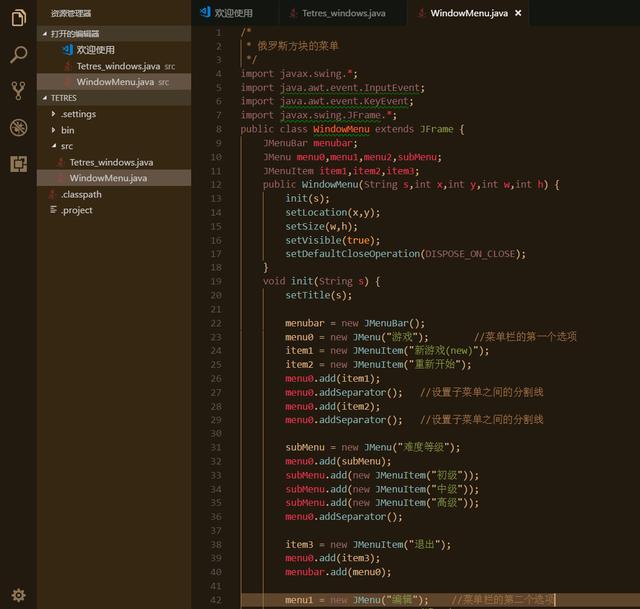Click the VS Code icon on 欢迎使用 tab
The height and width of the screenshot is (609, 640).
tap(204, 13)
